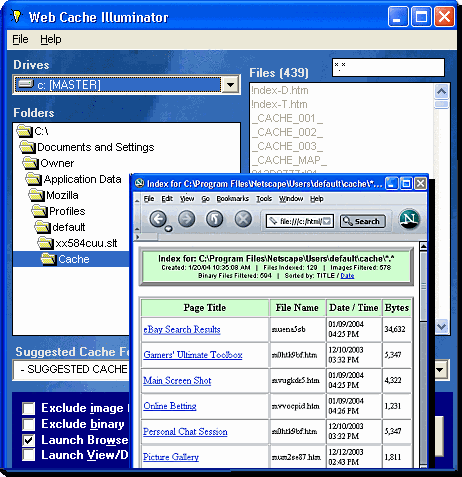462x477 pixels.
Task: Click the Netscape N logo icon
Action: click(409, 219)
